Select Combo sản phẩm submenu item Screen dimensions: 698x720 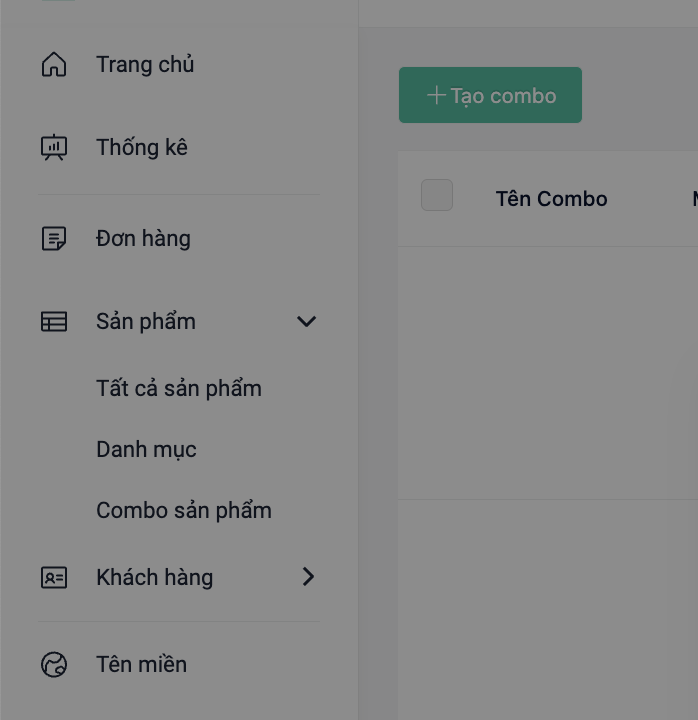(x=184, y=510)
